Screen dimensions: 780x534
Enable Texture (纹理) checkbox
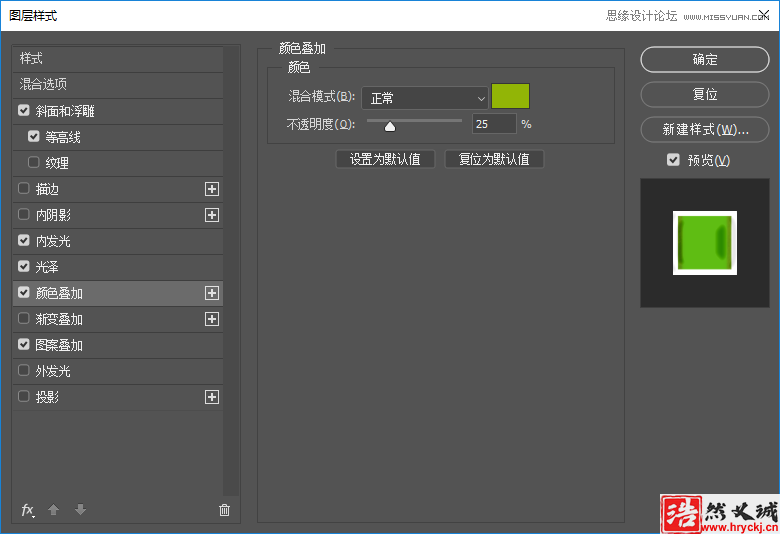pos(33,162)
